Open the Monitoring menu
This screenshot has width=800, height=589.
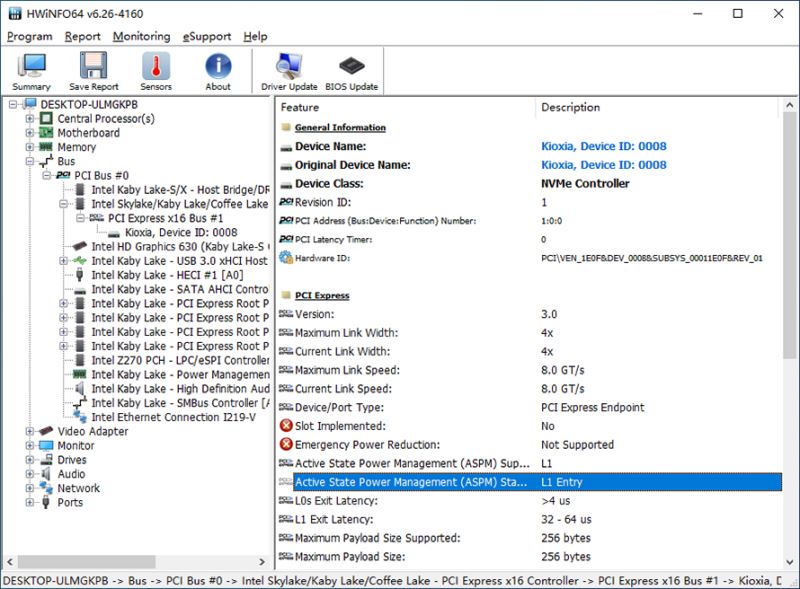tap(141, 37)
